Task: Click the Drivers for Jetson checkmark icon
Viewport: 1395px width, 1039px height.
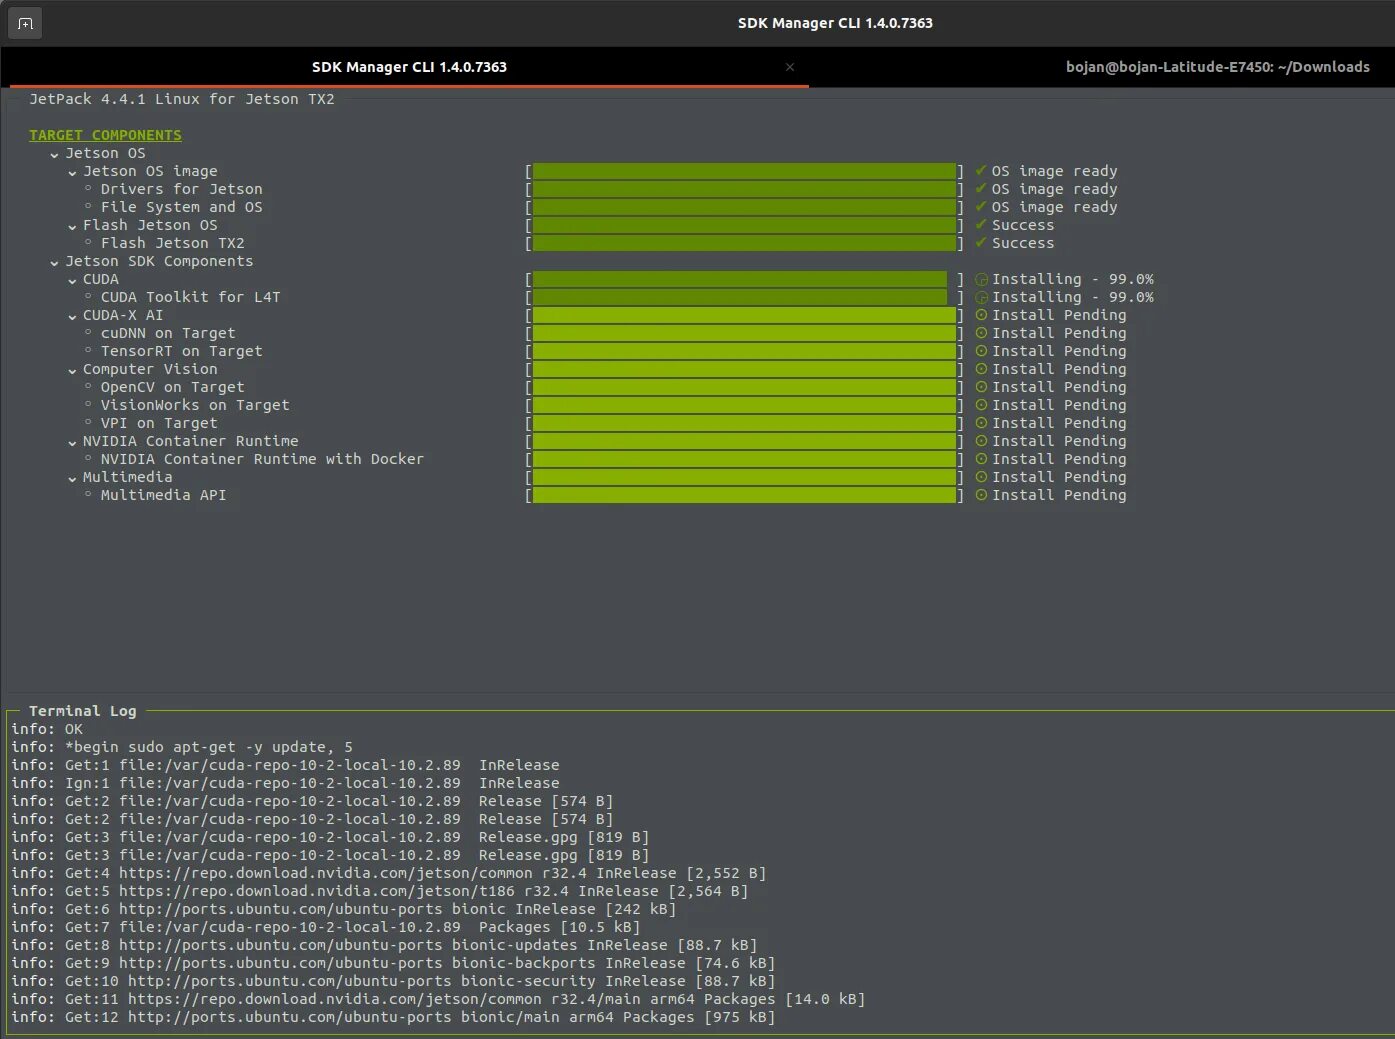Action: 981,189
